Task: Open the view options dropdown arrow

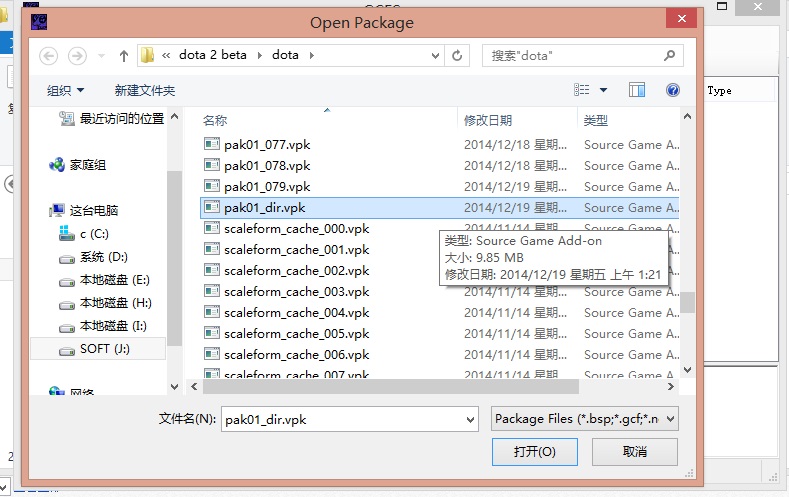Action: point(603,90)
